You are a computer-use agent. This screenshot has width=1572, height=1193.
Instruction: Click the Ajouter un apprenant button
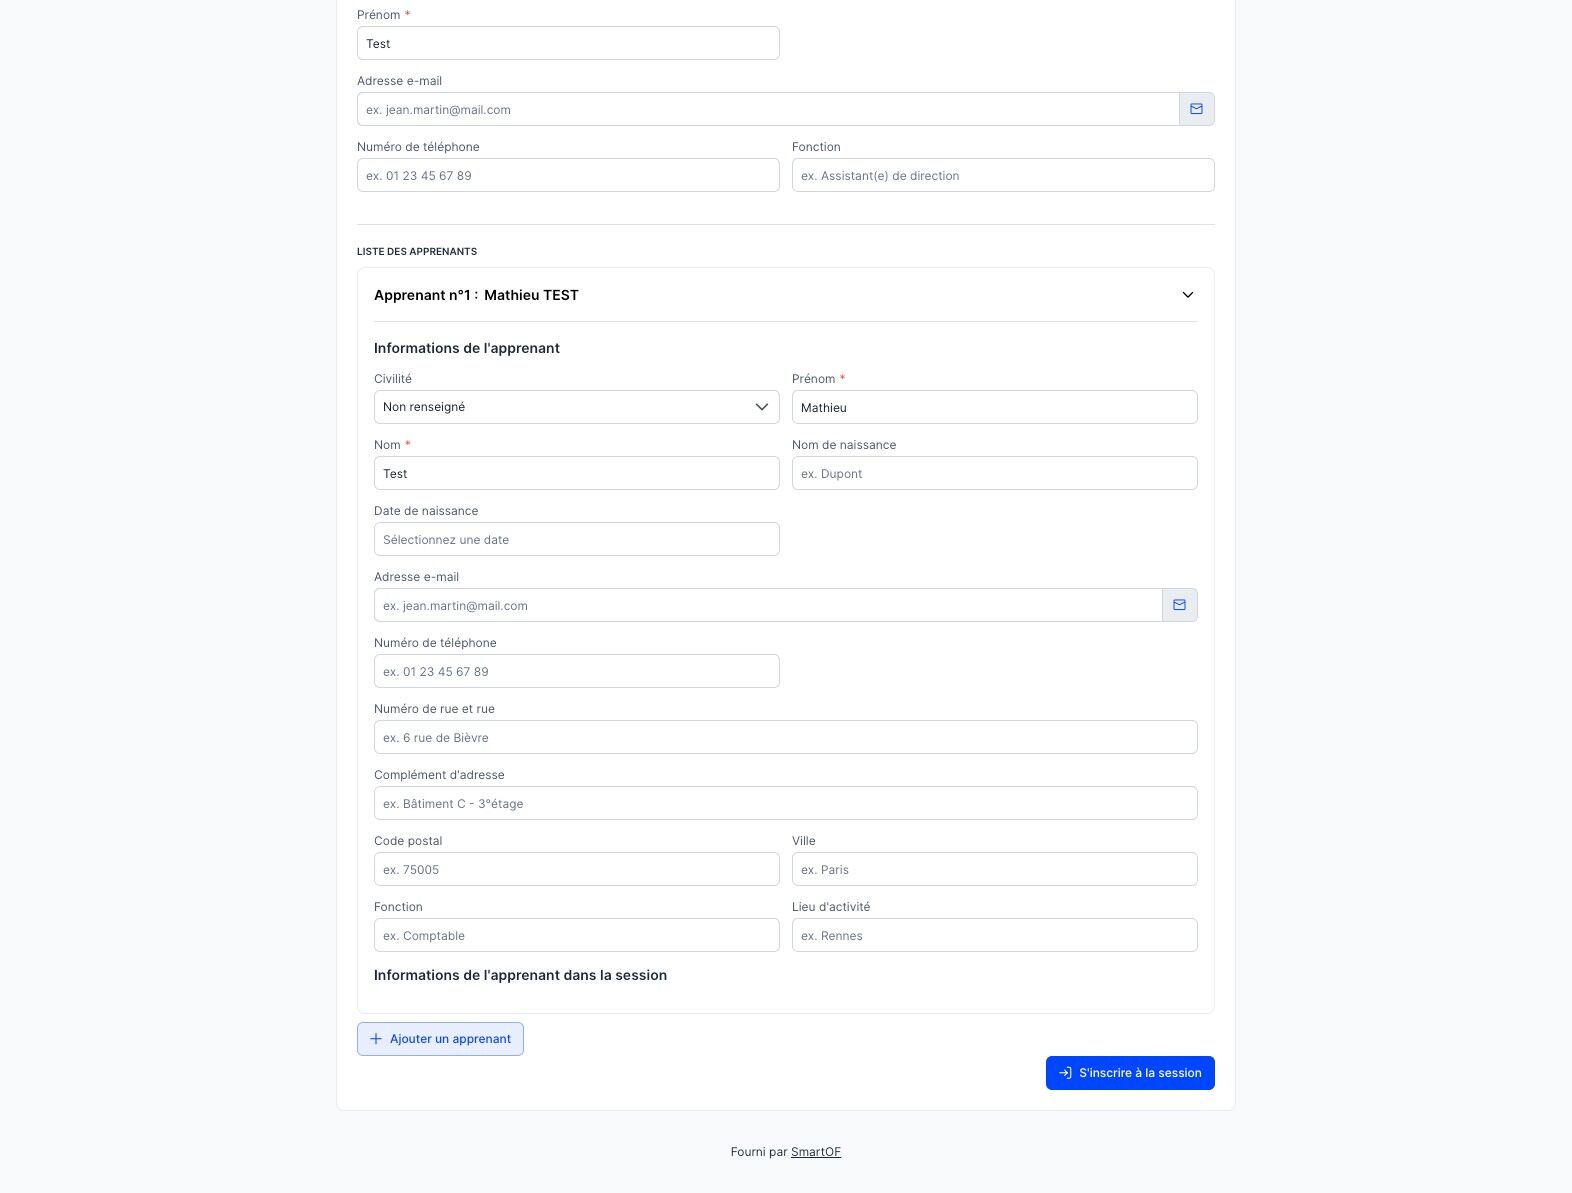point(440,1039)
